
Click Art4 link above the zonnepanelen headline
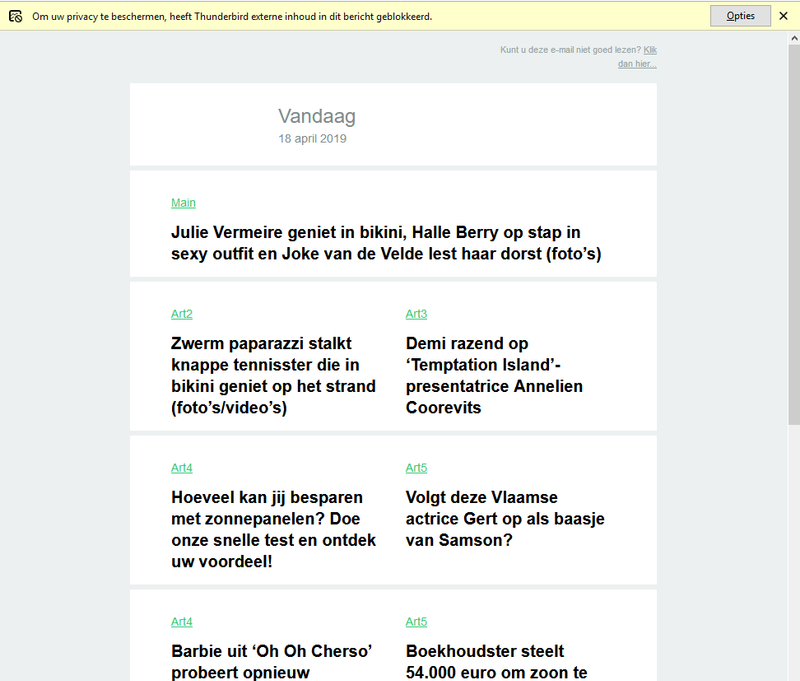[x=181, y=468]
